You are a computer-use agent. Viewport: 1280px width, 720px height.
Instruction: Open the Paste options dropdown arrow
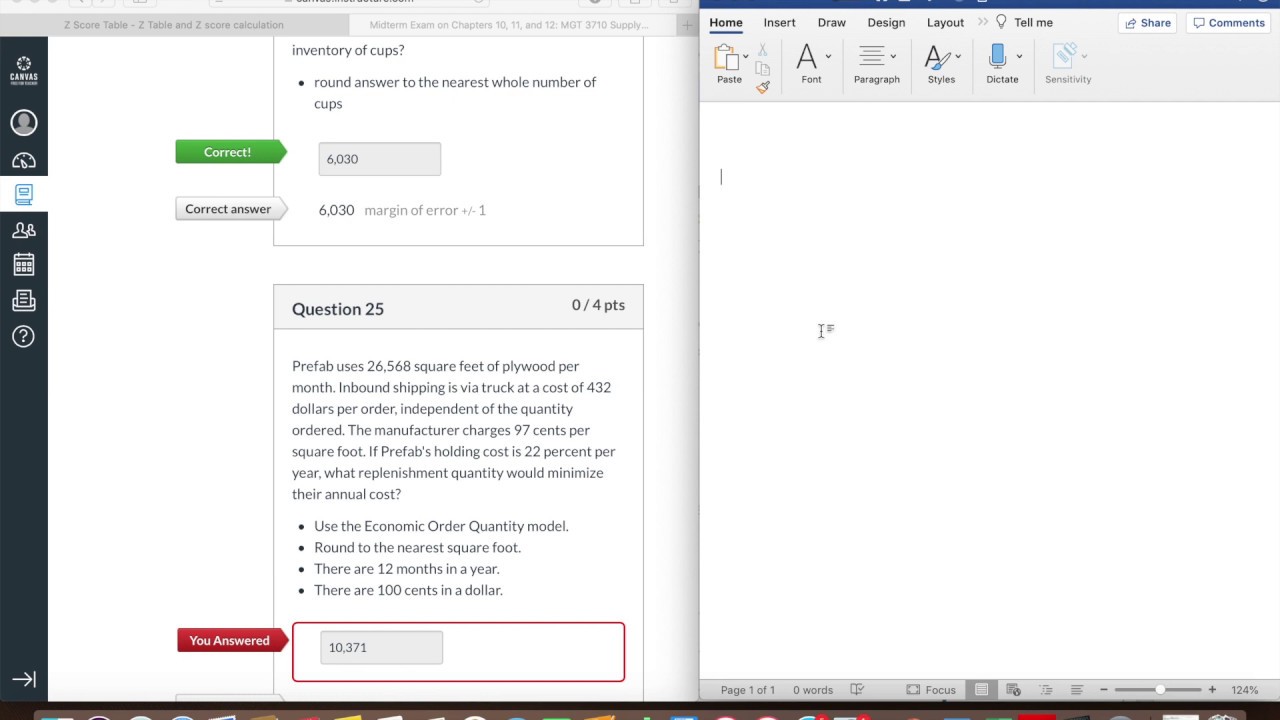point(746,57)
